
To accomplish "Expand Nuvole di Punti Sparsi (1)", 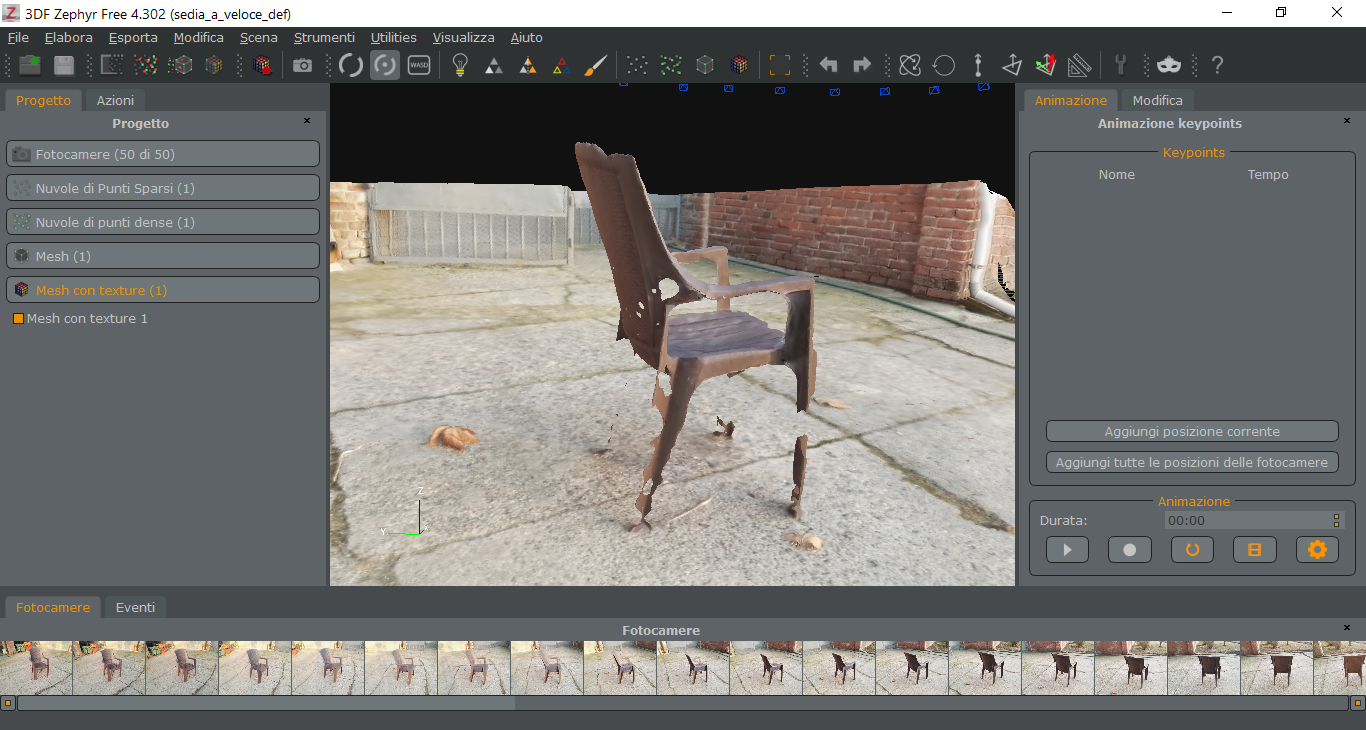I will pyautogui.click(x=163, y=188).
